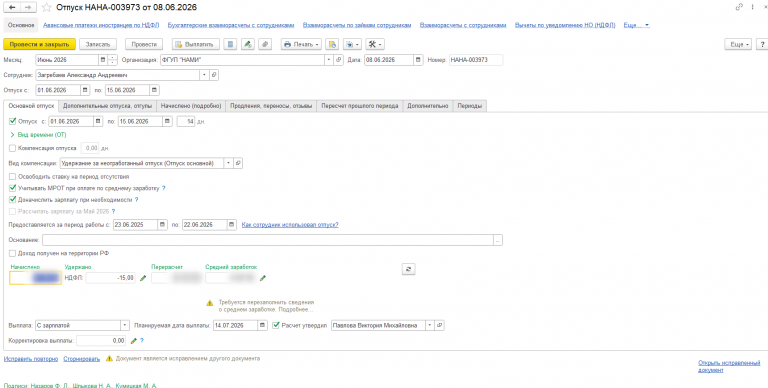Check Доход получен на территории РФ
Screen dimensions: 768x388
(13, 253)
